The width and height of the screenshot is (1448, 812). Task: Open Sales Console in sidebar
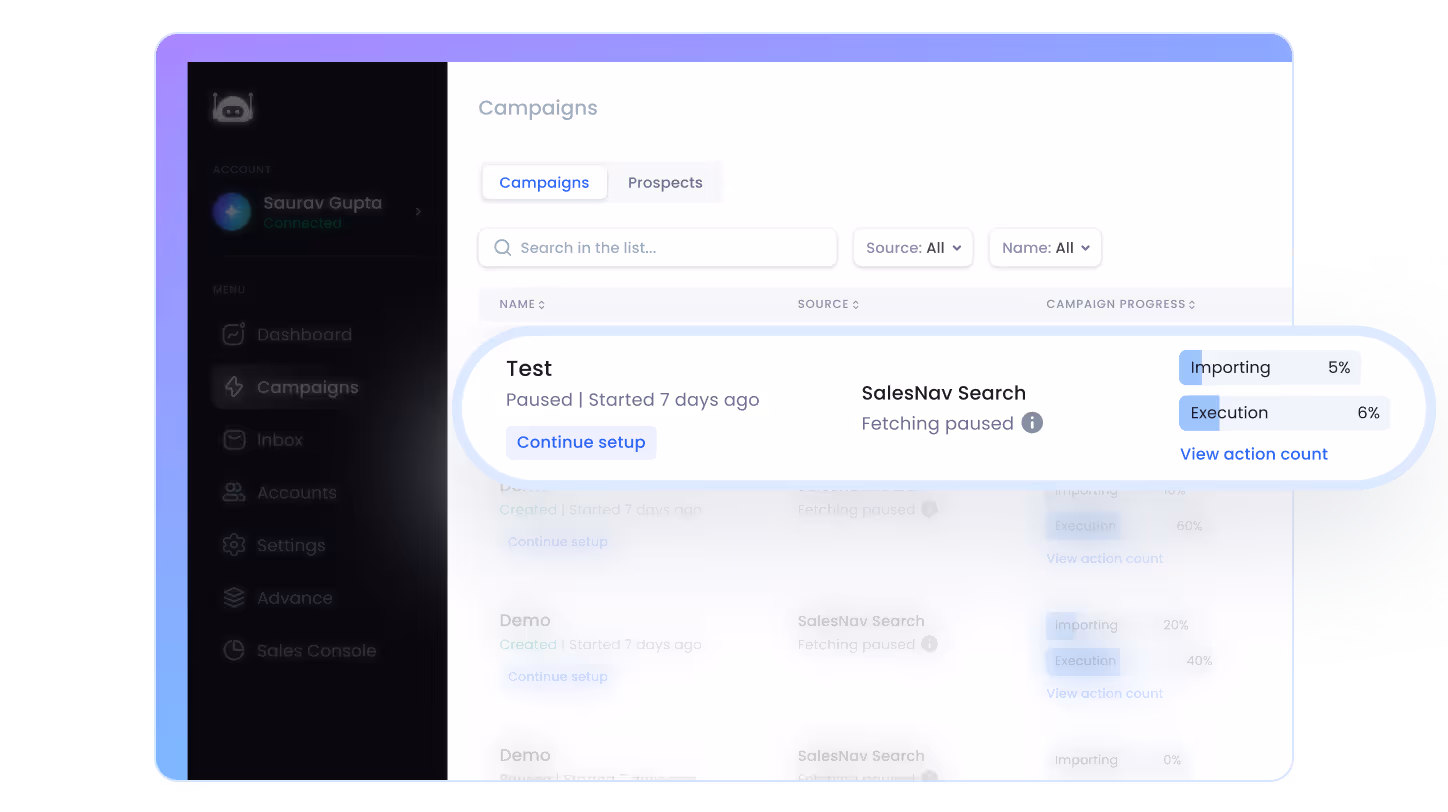pos(316,651)
